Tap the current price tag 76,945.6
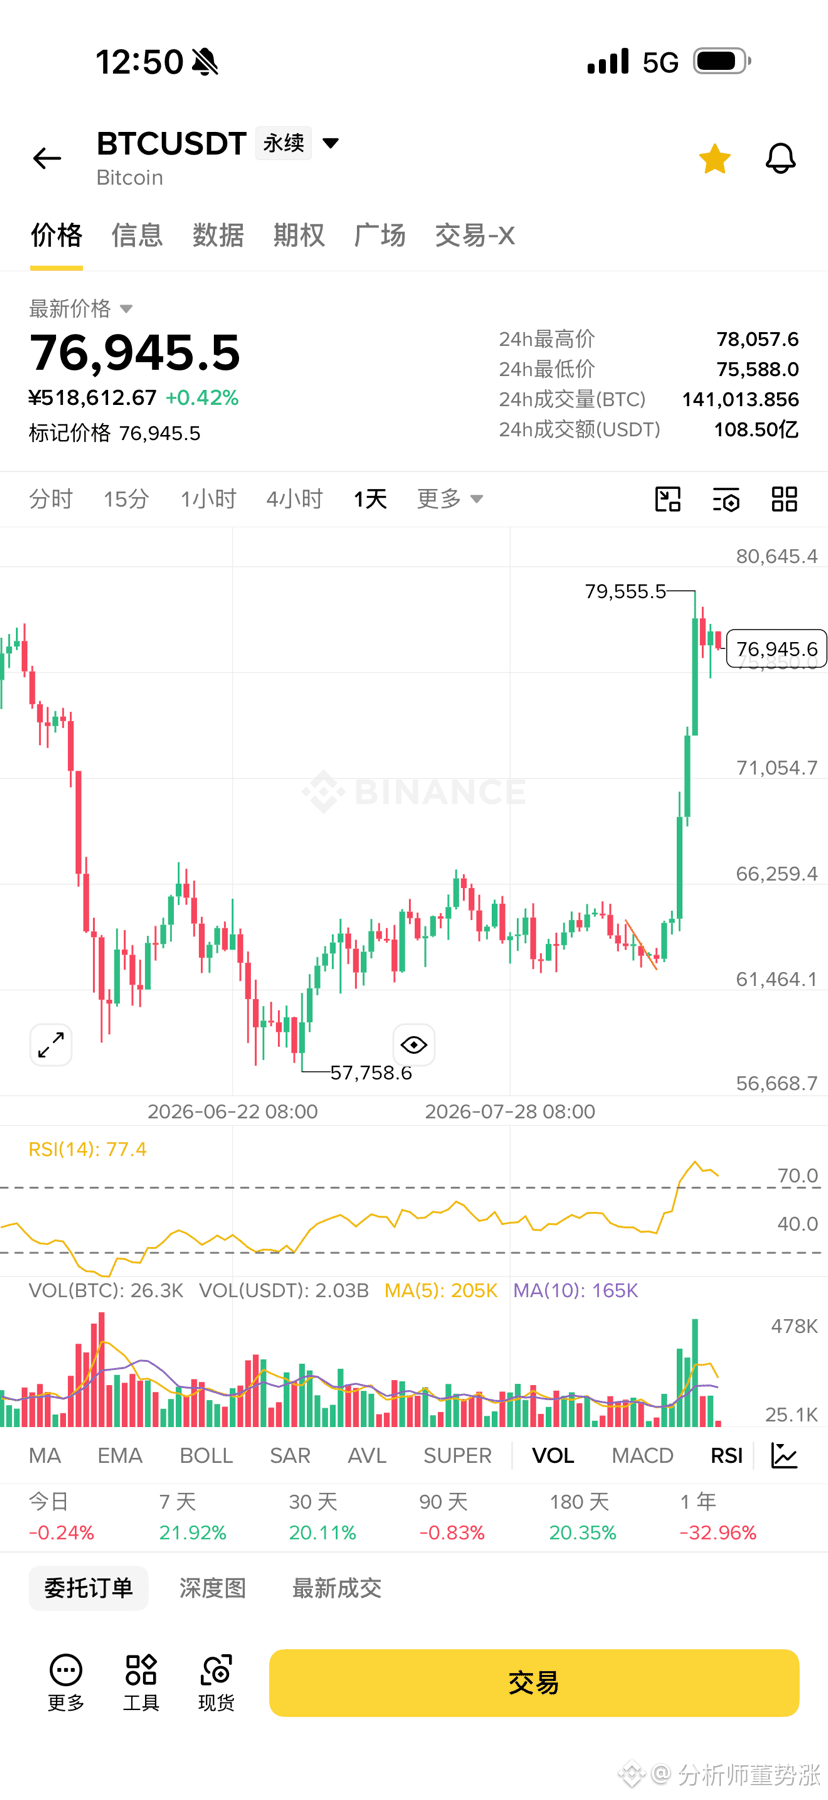Viewport: 828px width, 1800px height. click(x=777, y=649)
